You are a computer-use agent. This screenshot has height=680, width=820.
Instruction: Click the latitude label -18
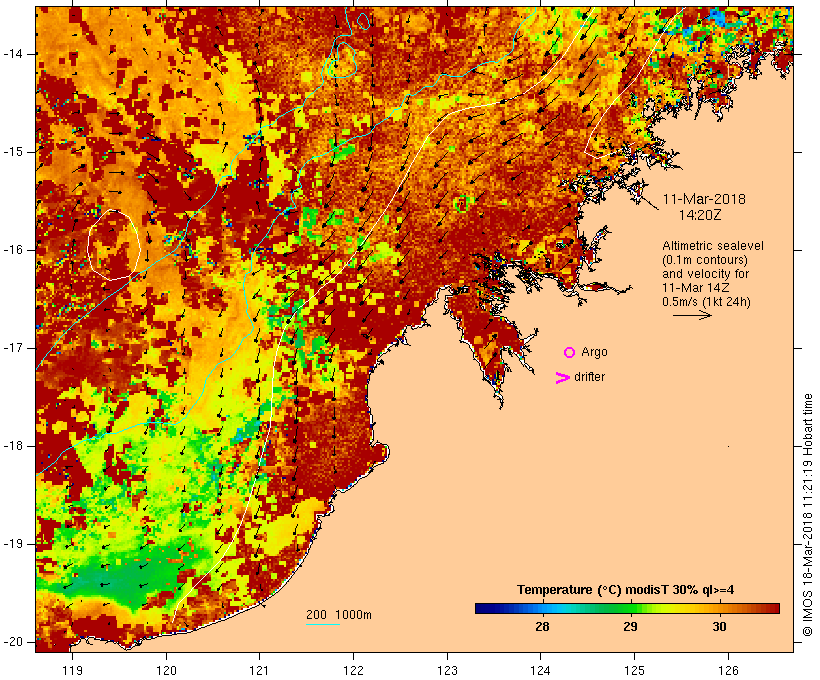(13, 446)
